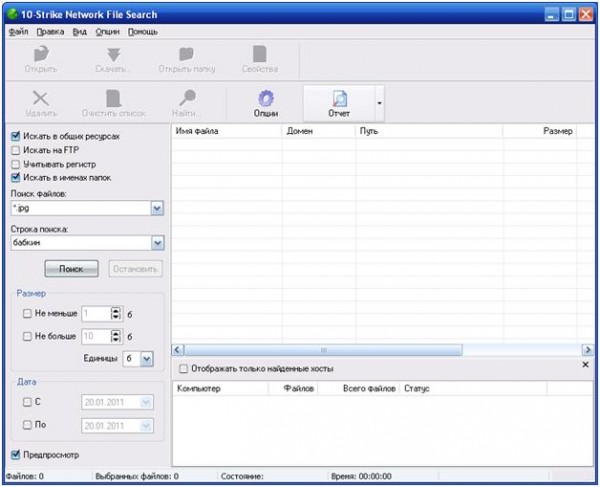This screenshot has height=487, width=600.
Task: Click the Время 00:00:00 status text
Action: [361, 476]
